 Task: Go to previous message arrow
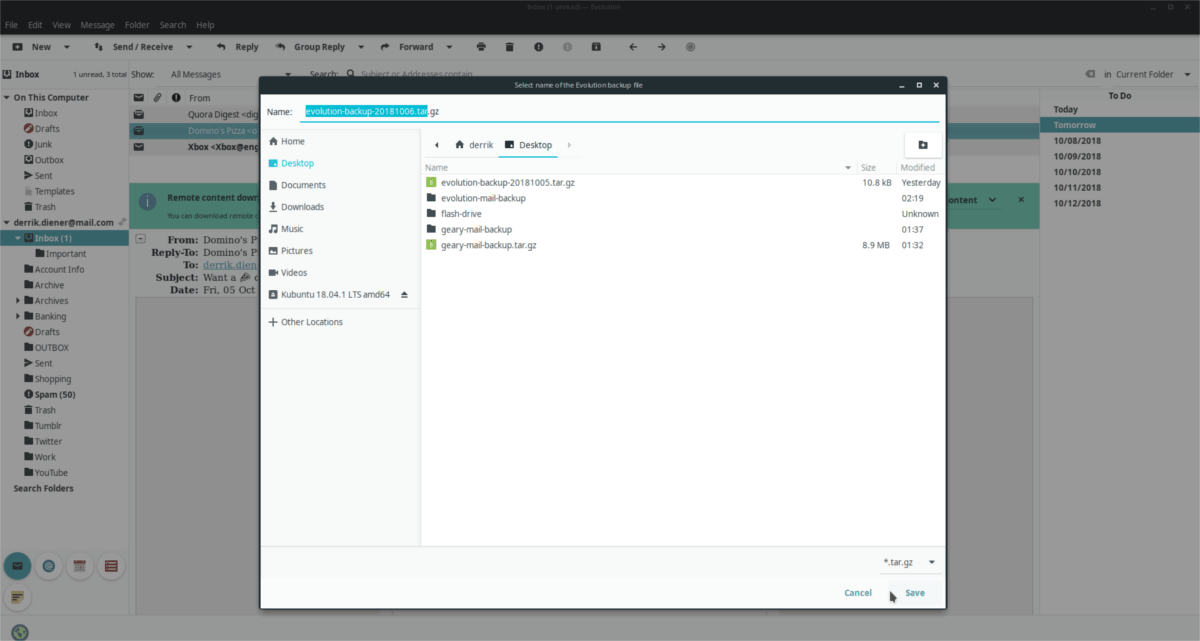(x=633, y=47)
